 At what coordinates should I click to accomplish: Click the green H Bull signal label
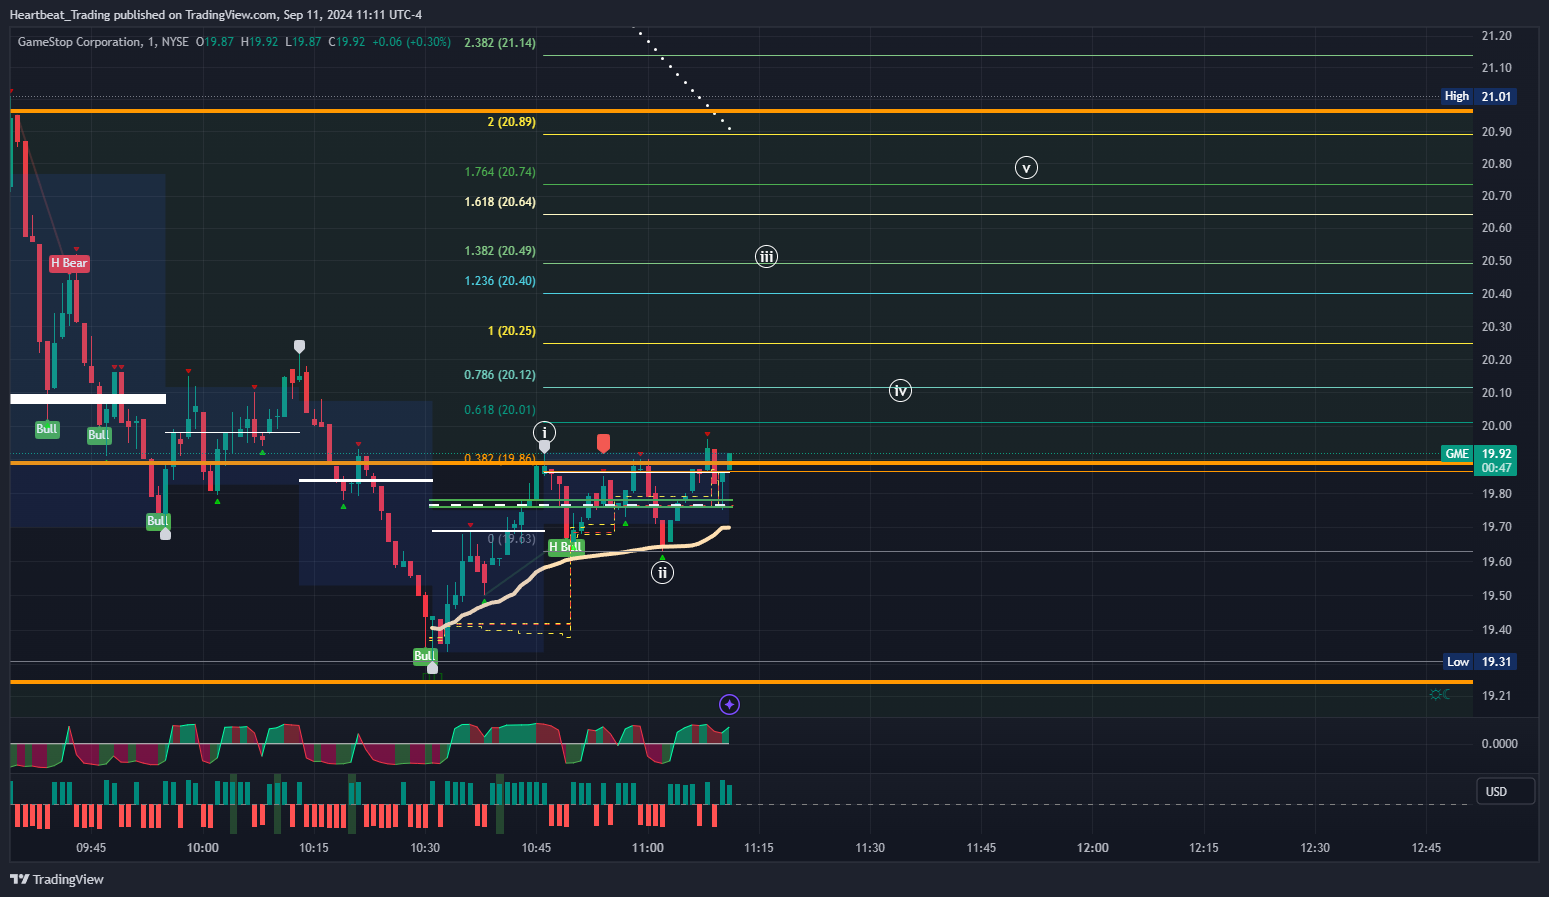pos(566,547)
